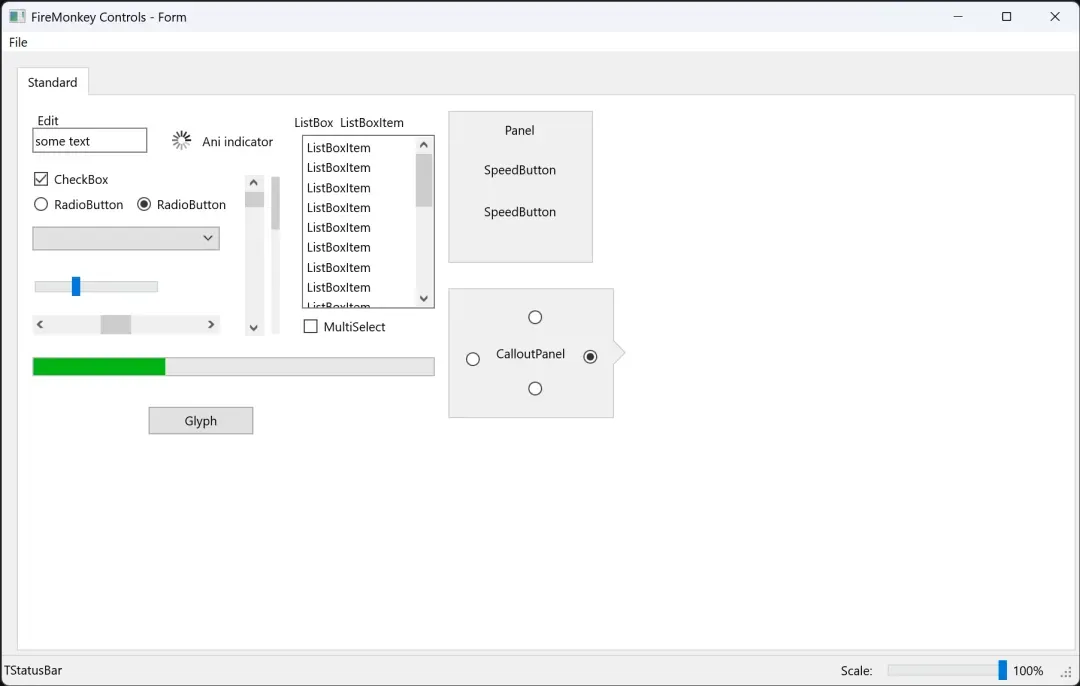Click the FireMonkey app icon in title bar

tap(17, 17)
